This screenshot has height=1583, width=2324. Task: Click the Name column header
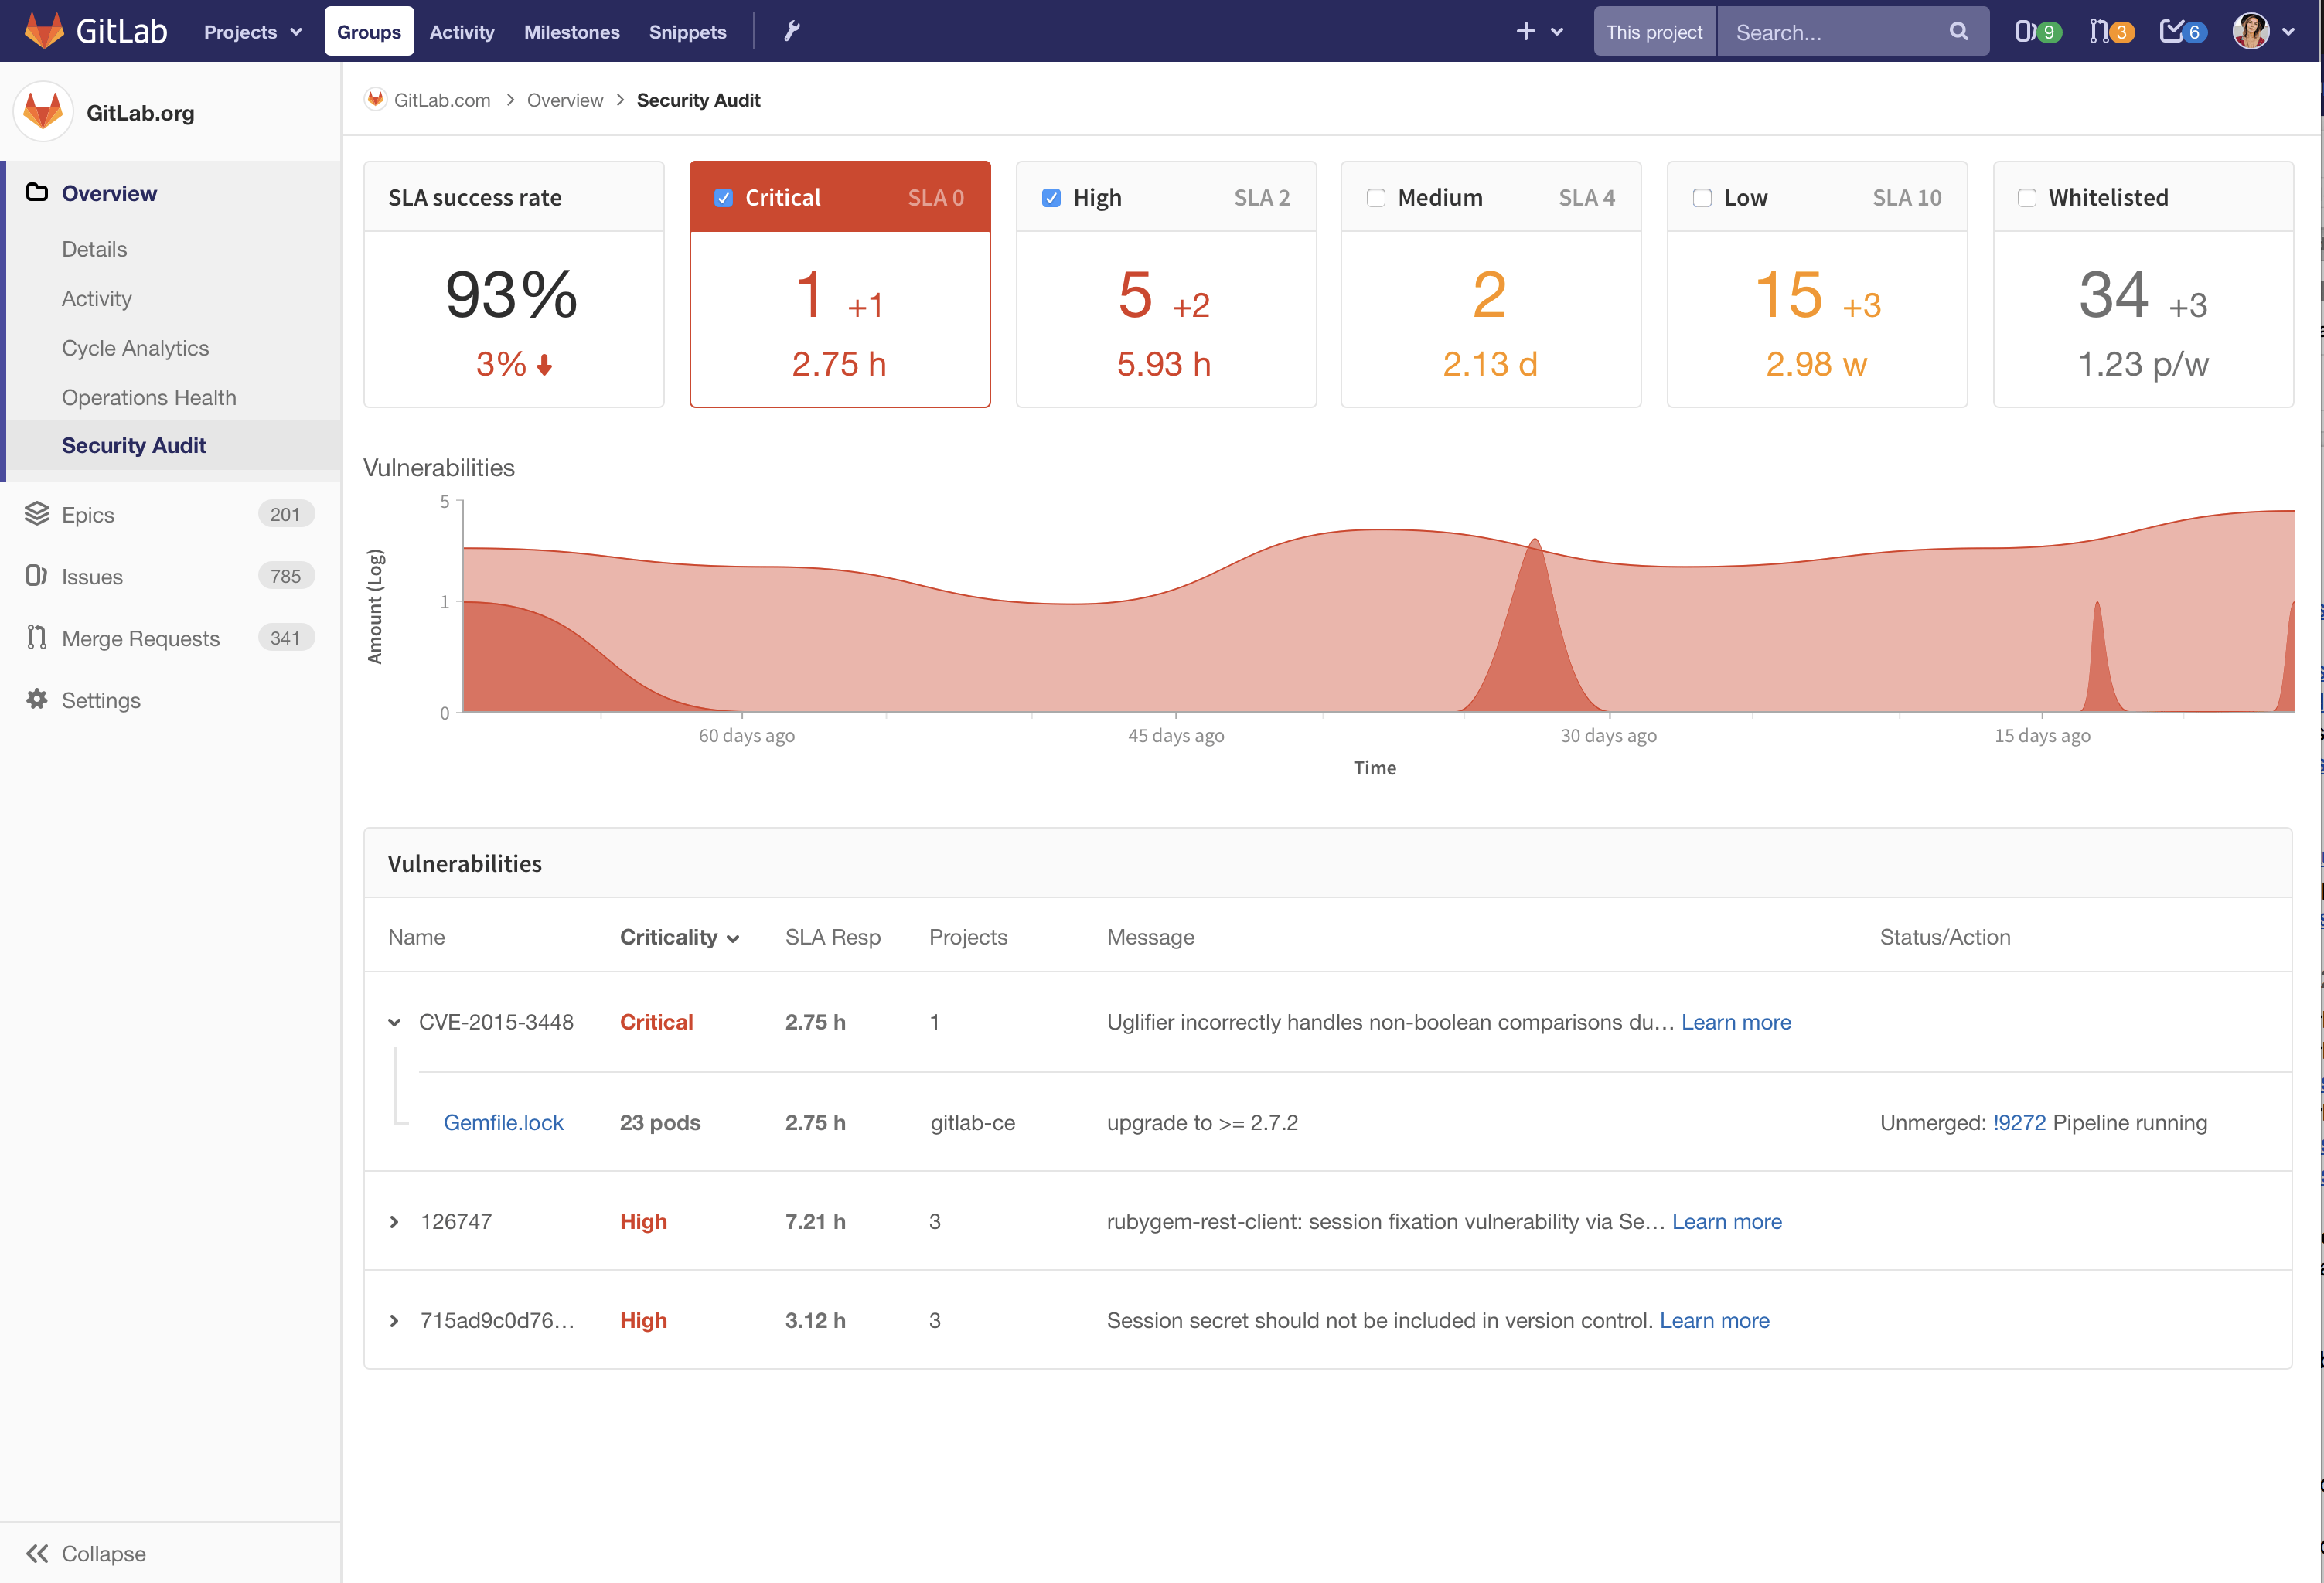coord(416,937)
